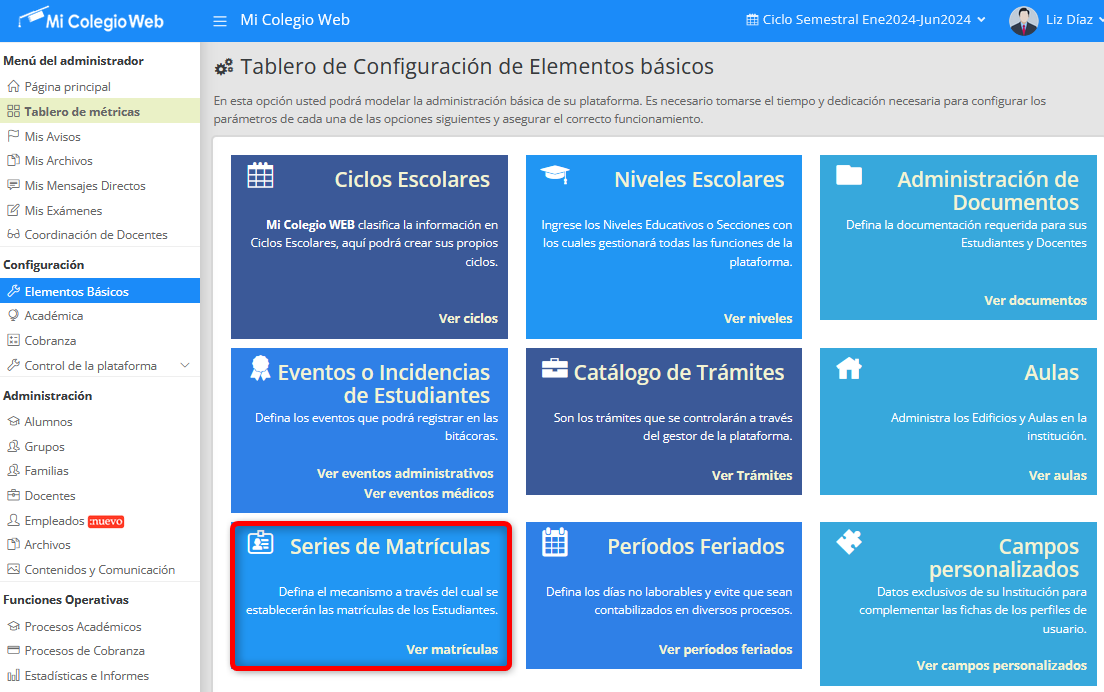Open Cobranza under Configuración

click(x=50, y=340)
